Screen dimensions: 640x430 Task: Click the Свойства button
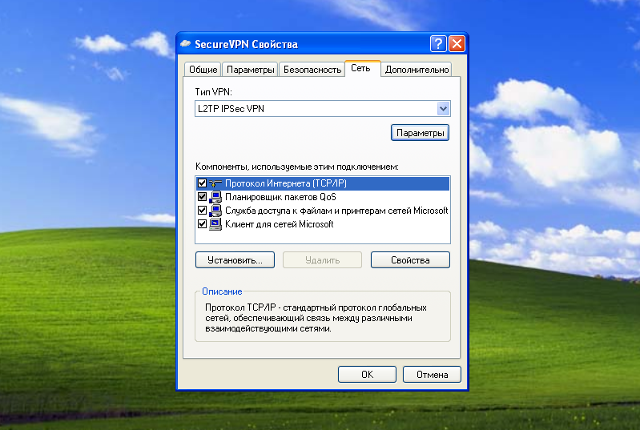point(410,260)
